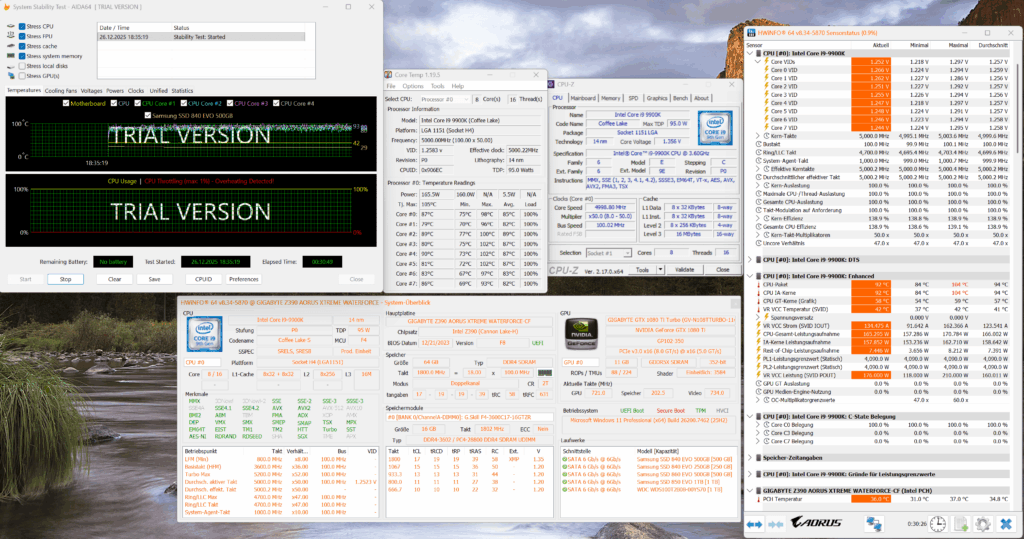
Task: Click the Validate button in CPU-Z
Action: [x=684, y=270]
